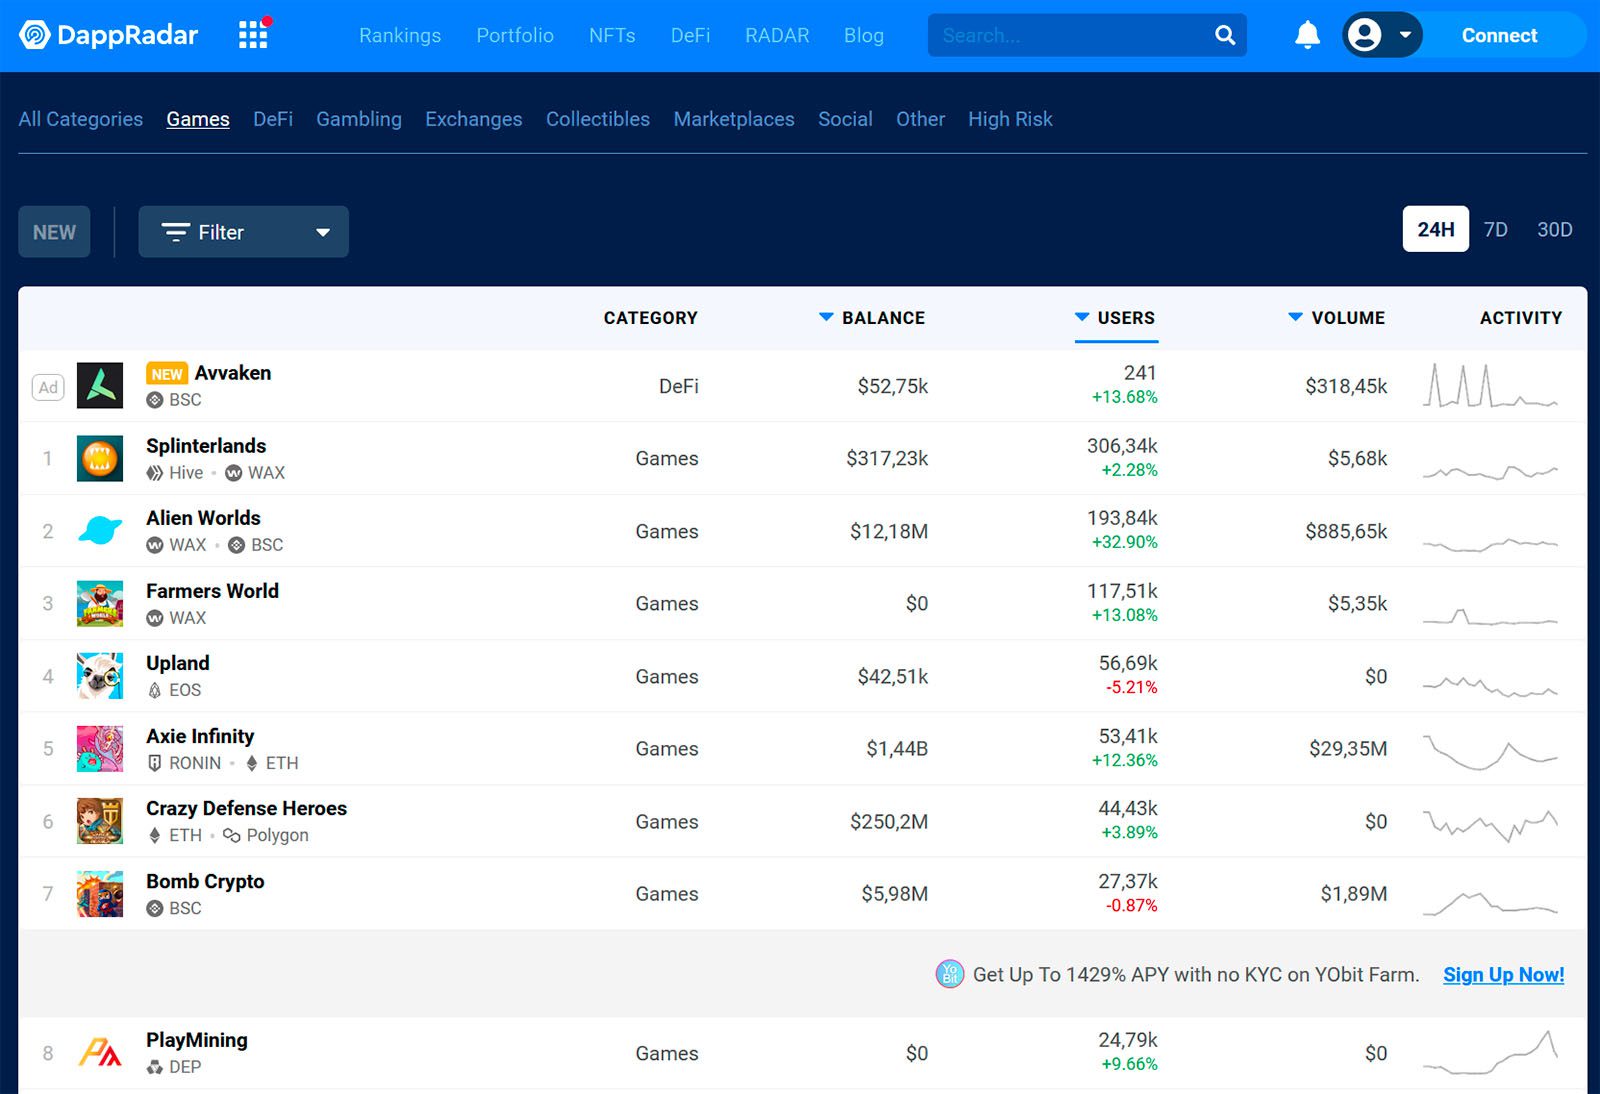This screenshot has width=1600, height=1094.
Task: Click the Crazy Defense Heroes icon
Action: point(100,821)
